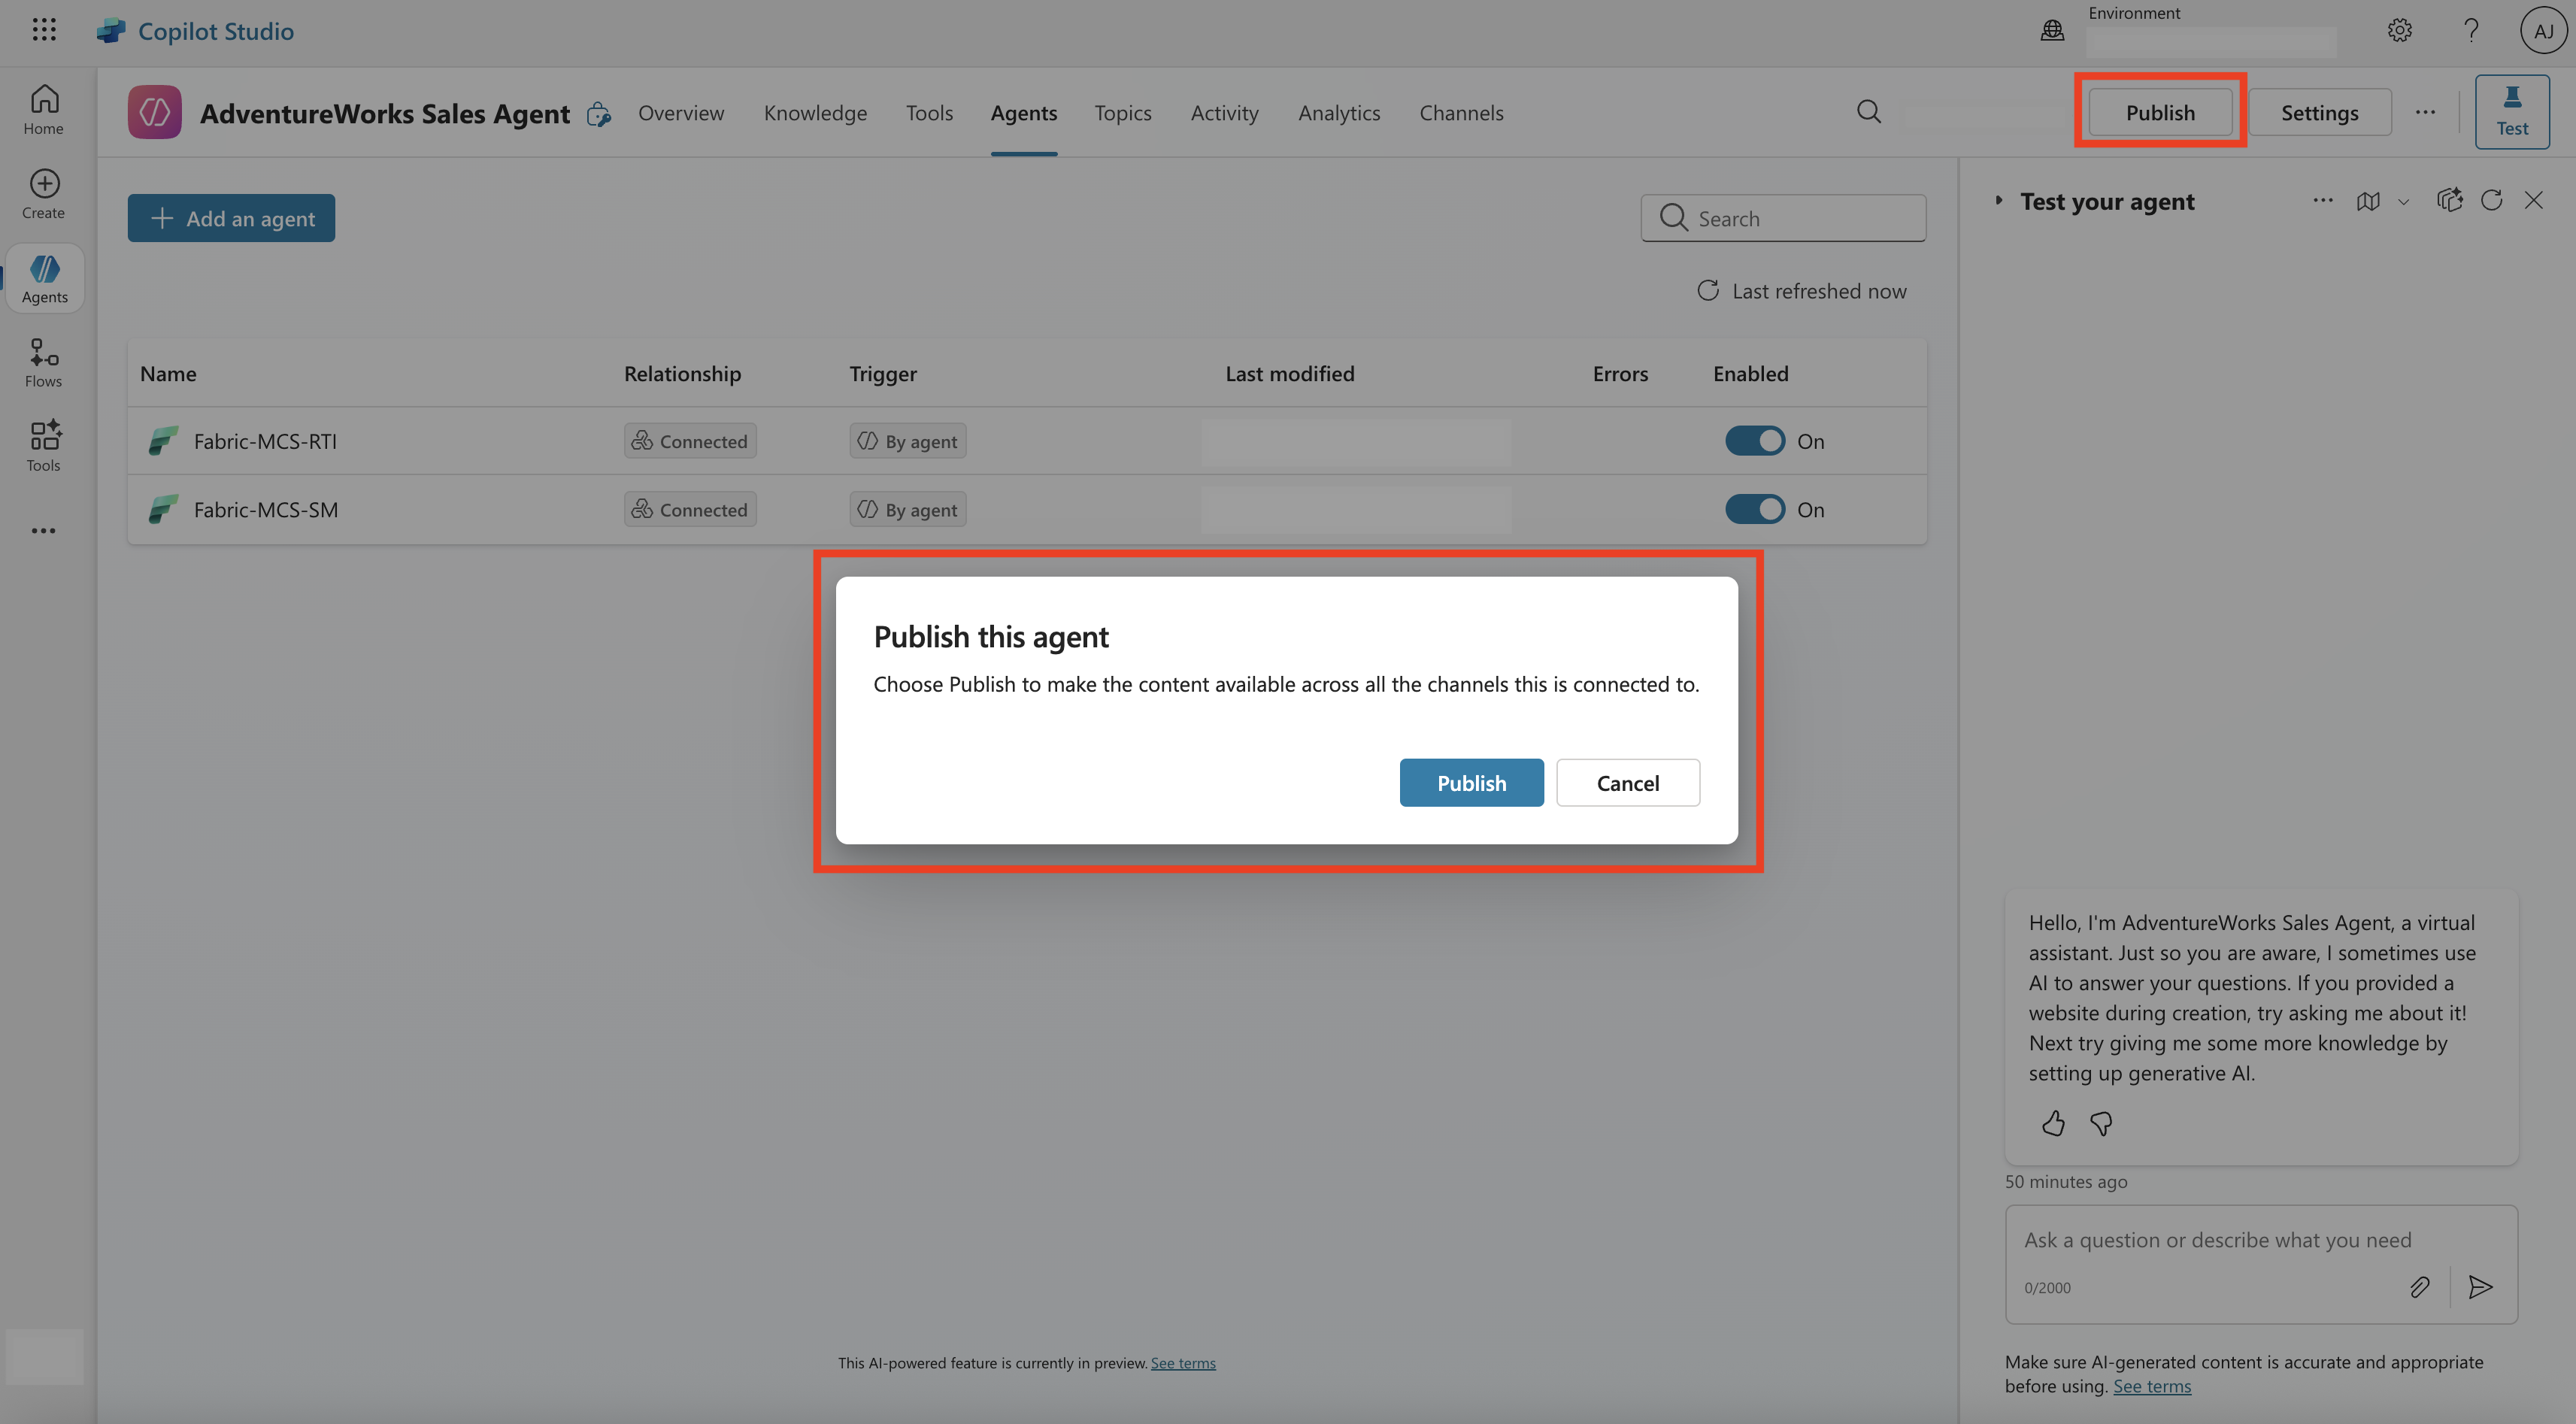Open the conversation map dropdown chevron
The width and height of the screenshot is (2576, 1424).
pyautogui.click(x=2403, y=202)
